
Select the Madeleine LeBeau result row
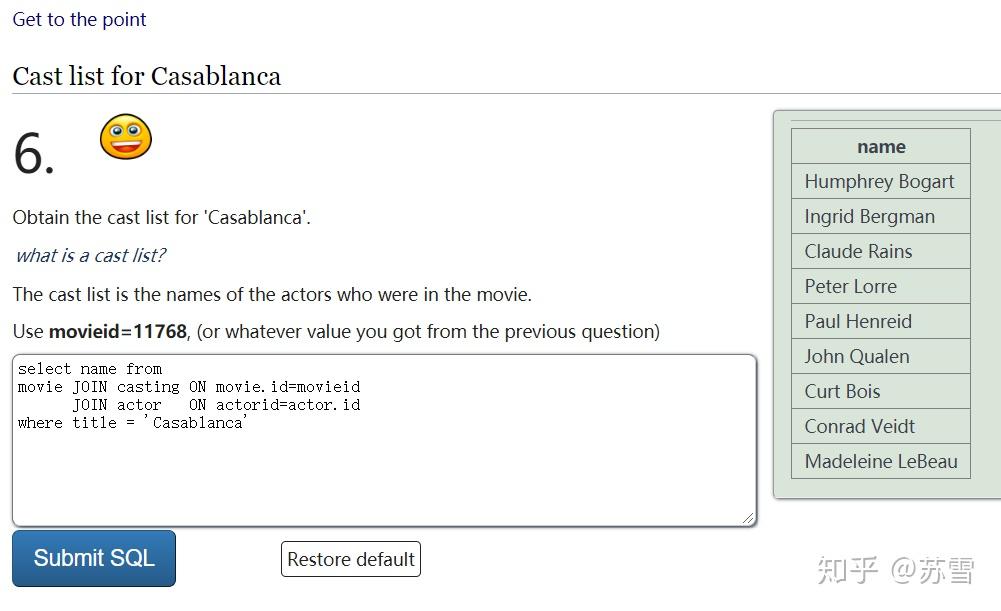[880, 461]
